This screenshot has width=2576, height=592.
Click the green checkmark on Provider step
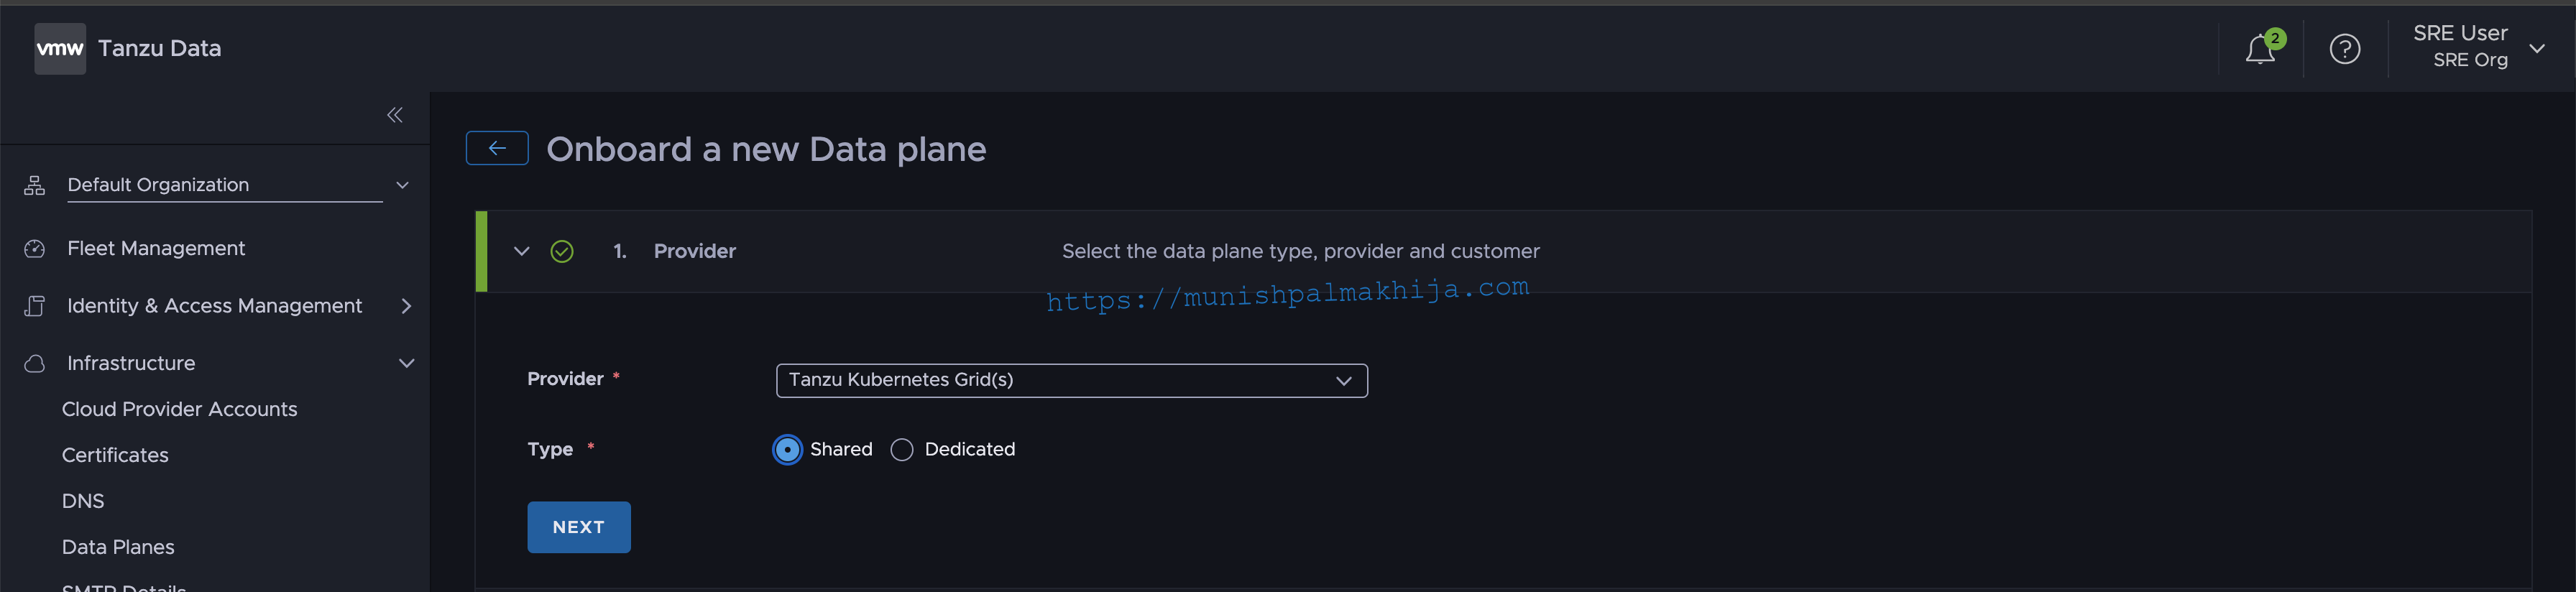(562, 252)
